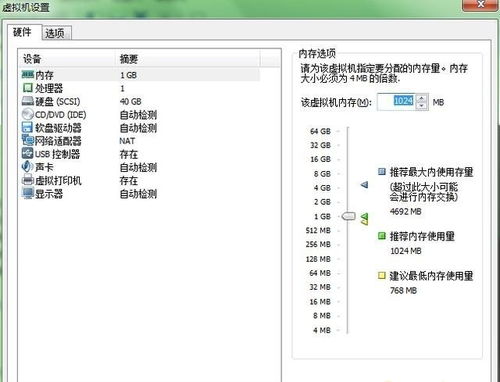Image resolution: width=500 pixels, height=382 pixels.
Task: Increase memory with the spinner up arrow
Action: (x=422, y=98)
